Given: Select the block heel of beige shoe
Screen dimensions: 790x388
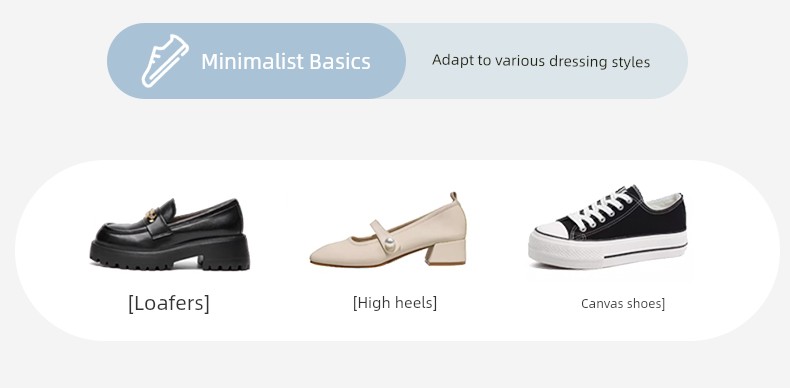Looking at the screenshot, I should click(x=446, y=252).
